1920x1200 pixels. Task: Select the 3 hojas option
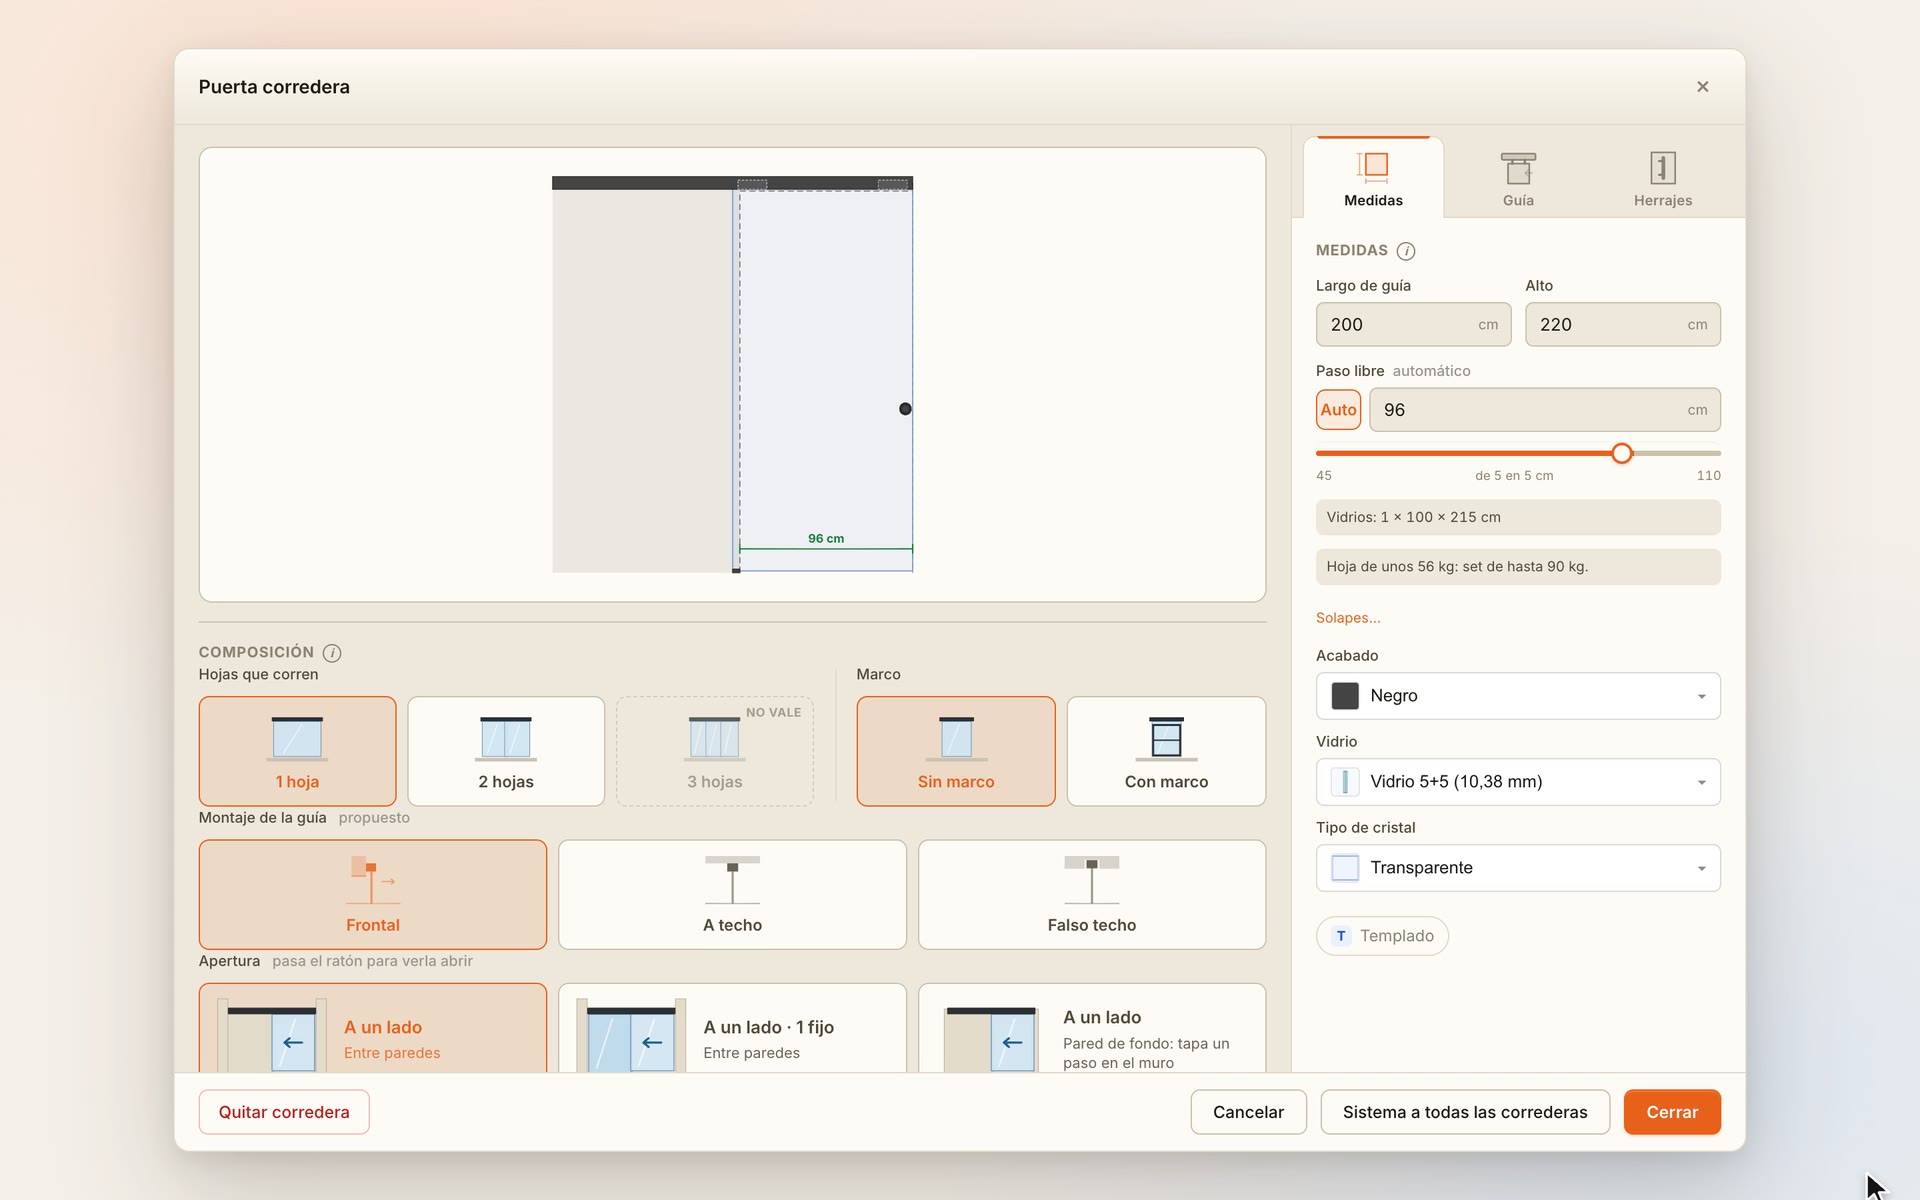(715, 751)
